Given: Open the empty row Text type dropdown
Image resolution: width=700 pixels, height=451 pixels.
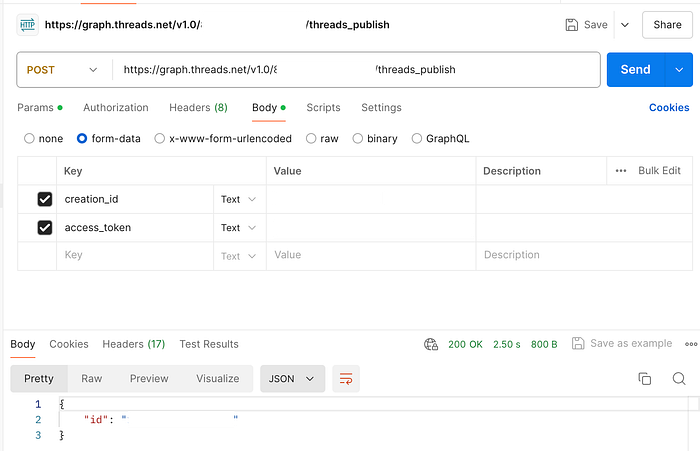Looking at the screenshot, I should (x=239, y=256).
